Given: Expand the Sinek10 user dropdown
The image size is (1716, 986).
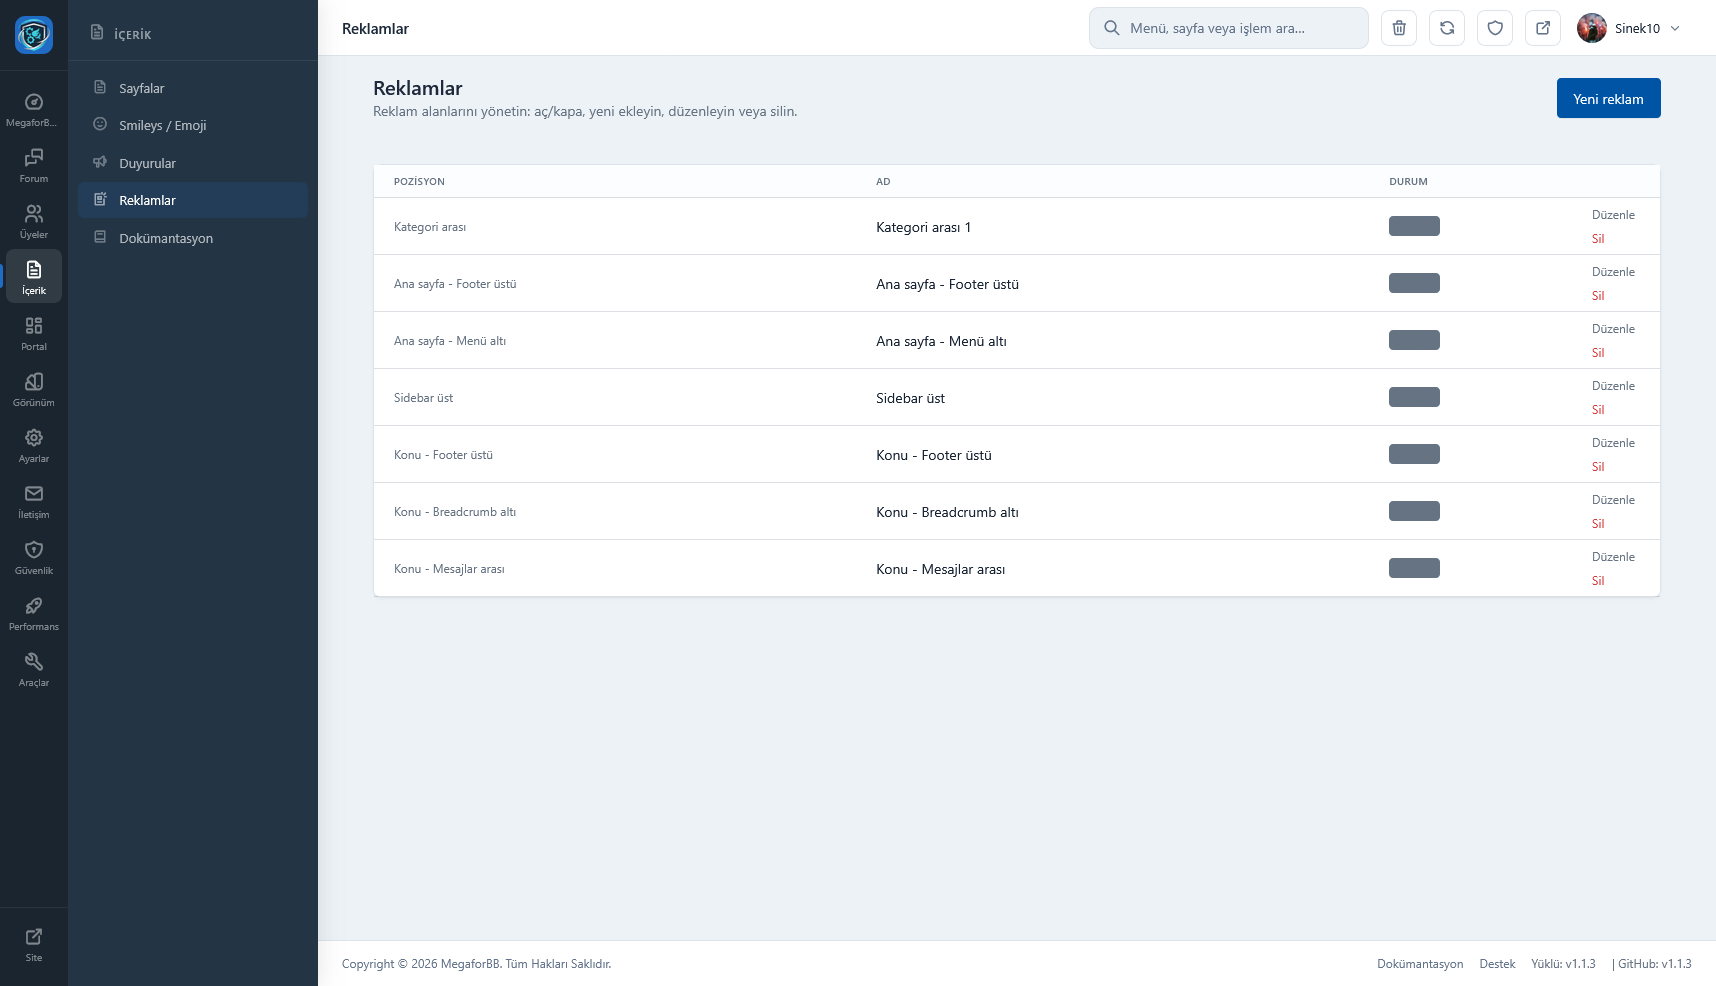Looking at the screenshot, I should [1630, 28].
